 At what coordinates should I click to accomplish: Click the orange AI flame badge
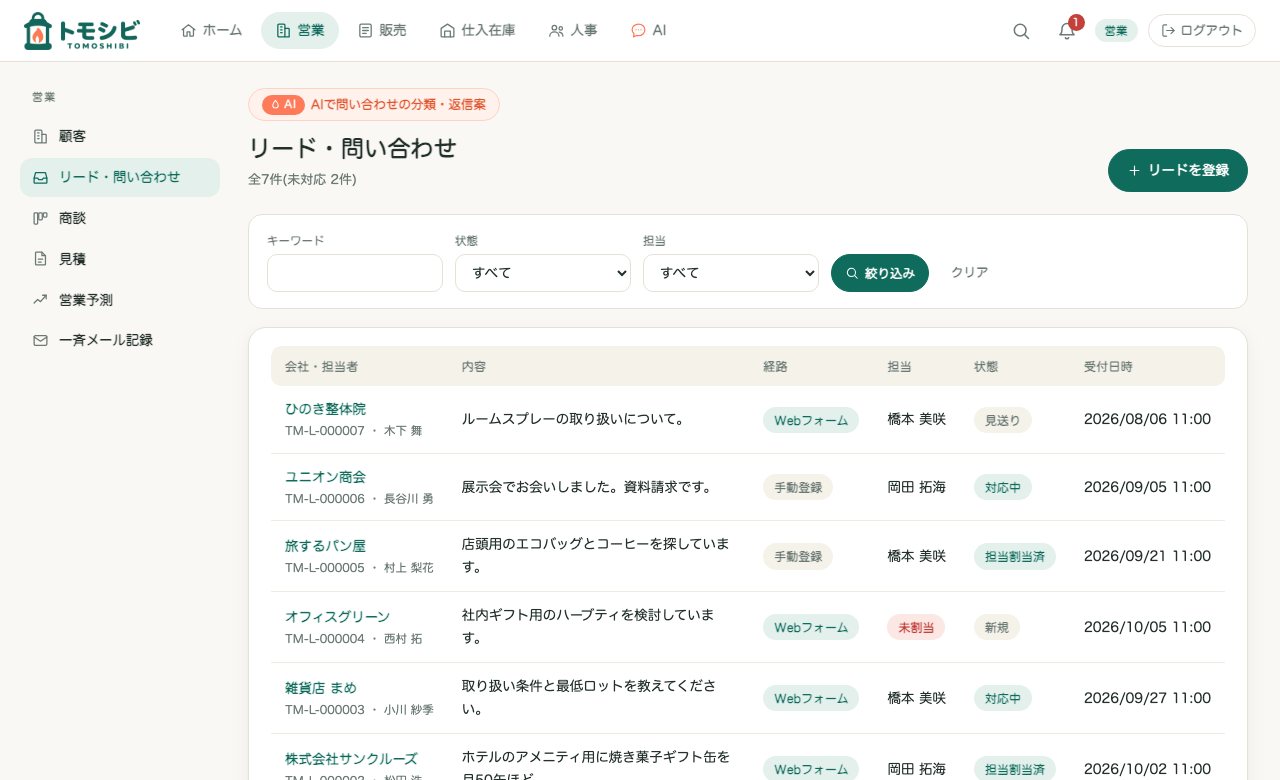click(283, 104)
